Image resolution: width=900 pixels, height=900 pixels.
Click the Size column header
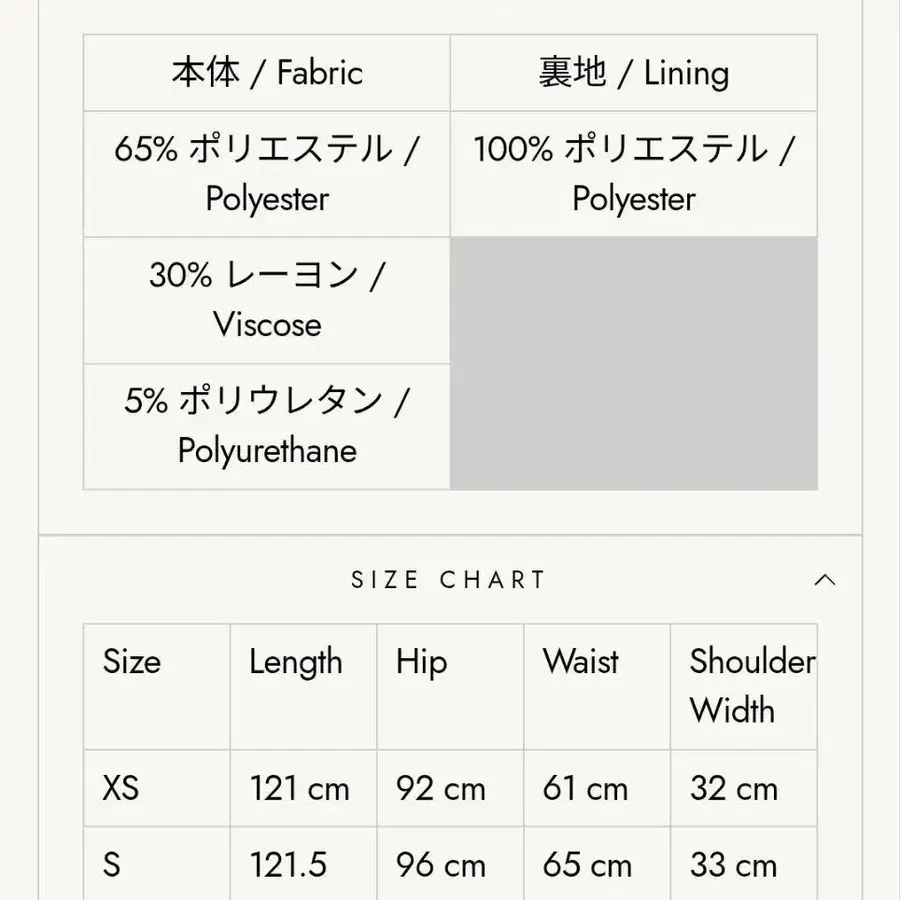(x=132, y=662)
